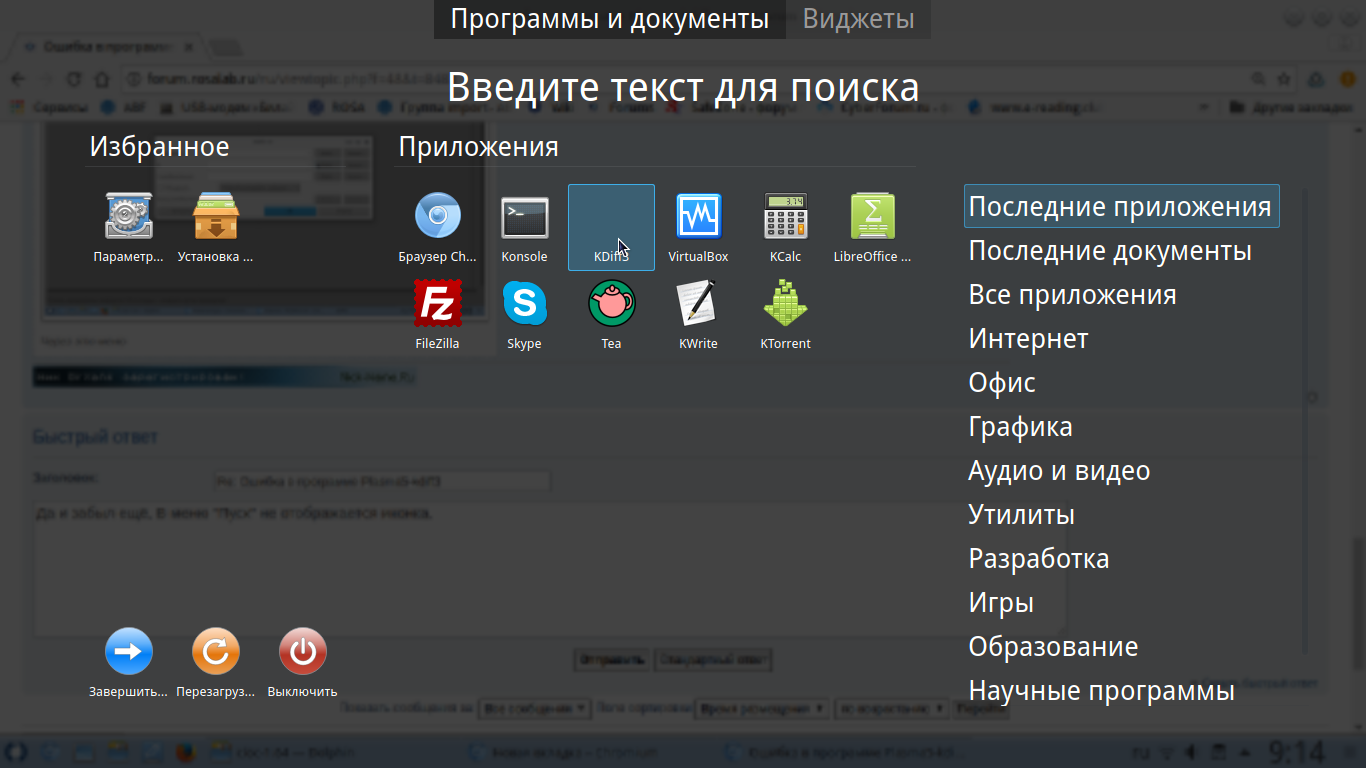
Task: Browse the Научные программы category
Action: pos(1101,690)
